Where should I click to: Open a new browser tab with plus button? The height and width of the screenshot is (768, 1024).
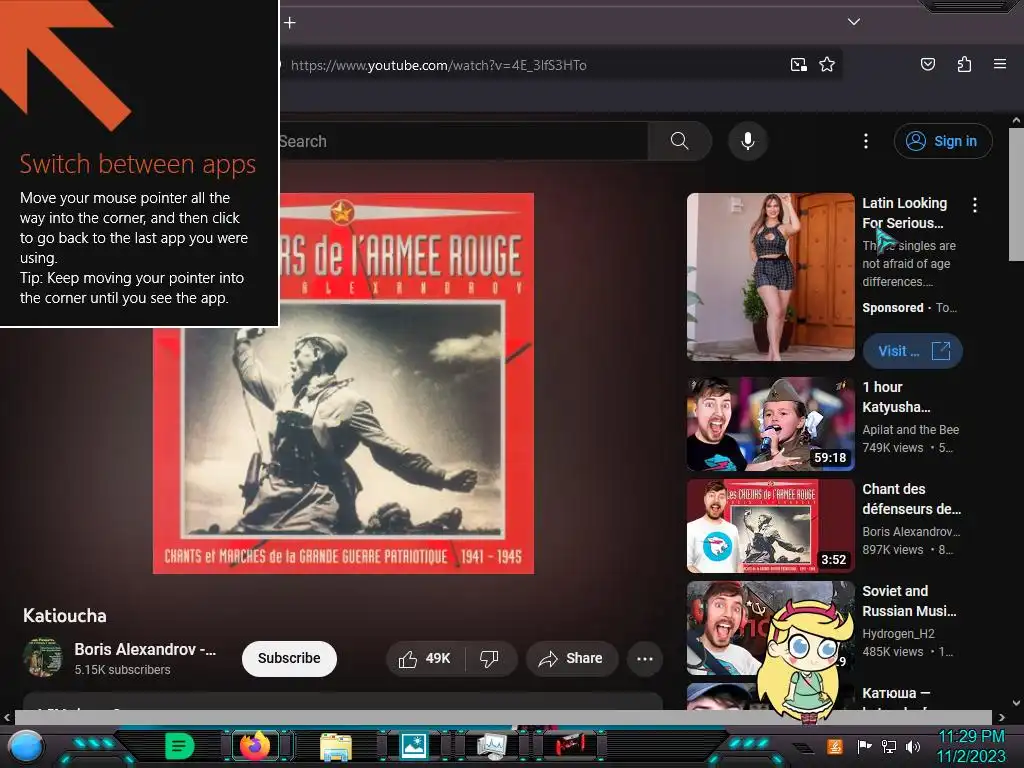[290, 23]
